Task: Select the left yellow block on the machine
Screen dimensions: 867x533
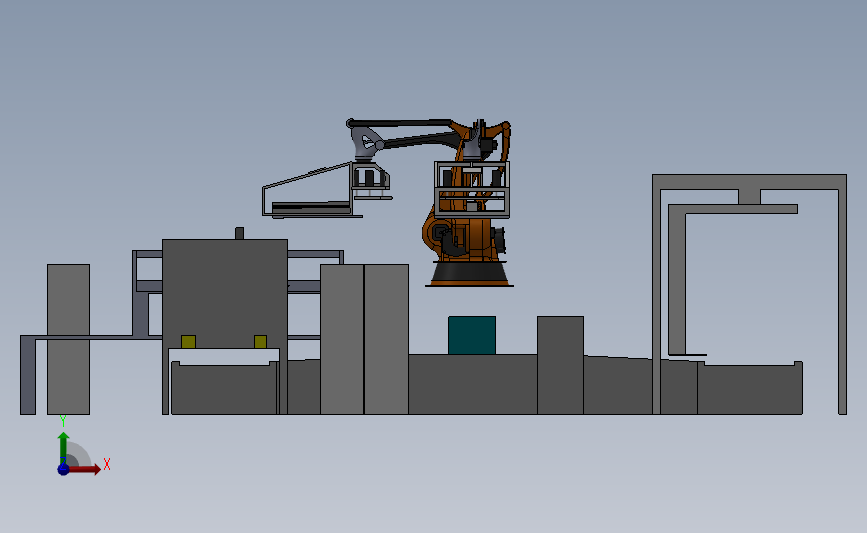Action: pyautogui.click(x=188, y=342)
